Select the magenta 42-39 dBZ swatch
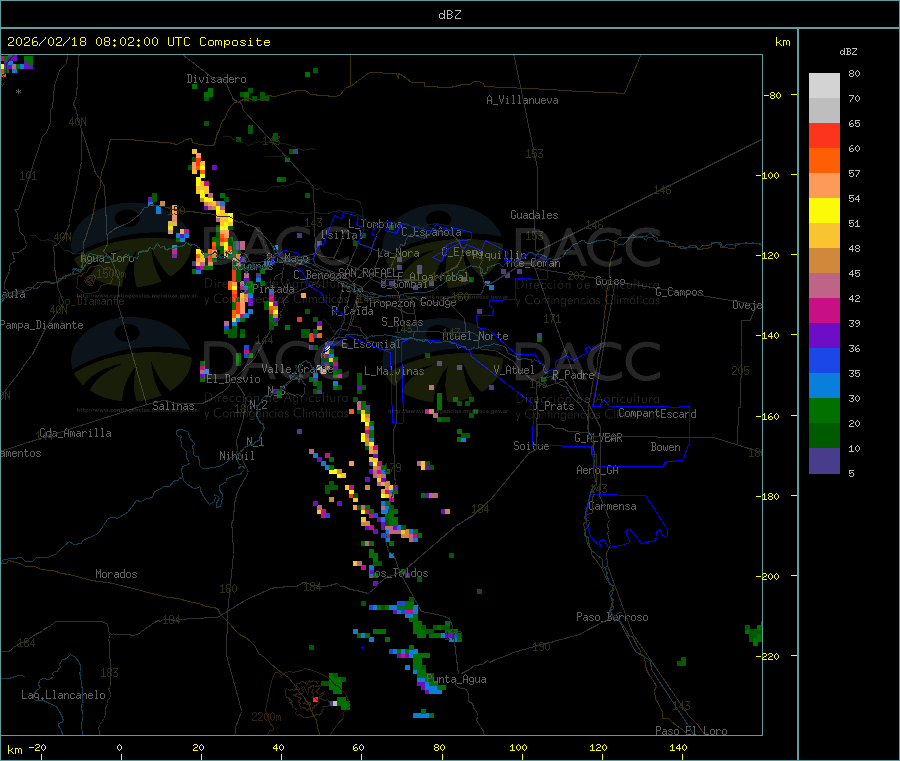900x761 pixels. [x=824, y=310]
